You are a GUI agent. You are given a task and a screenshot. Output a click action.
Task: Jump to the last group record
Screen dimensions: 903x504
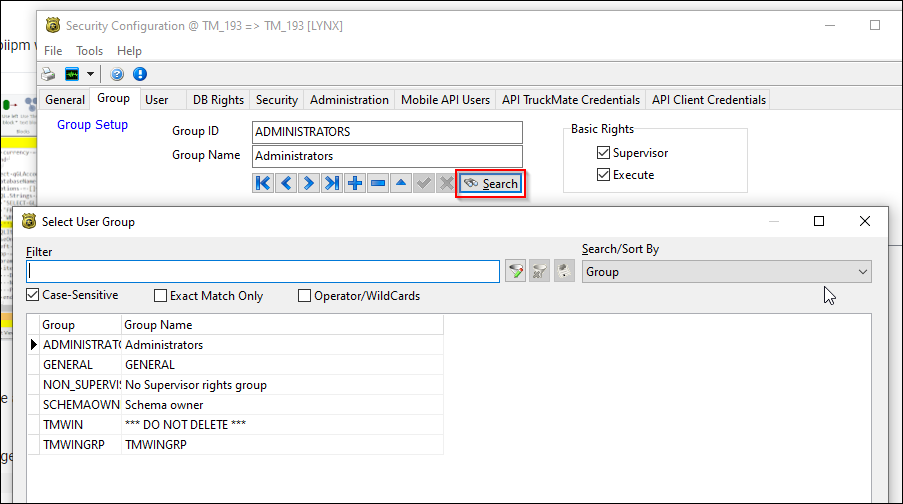332,184
